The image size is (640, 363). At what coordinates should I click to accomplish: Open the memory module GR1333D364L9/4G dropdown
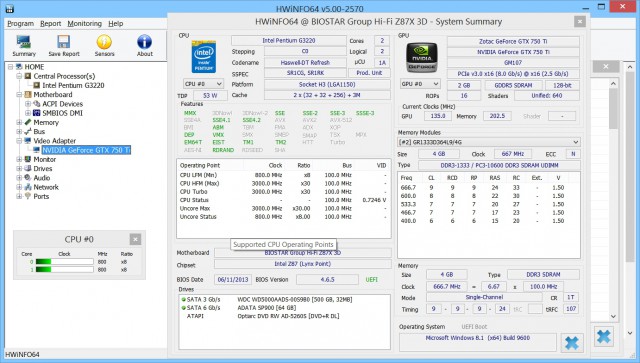(x=489, y=142)
